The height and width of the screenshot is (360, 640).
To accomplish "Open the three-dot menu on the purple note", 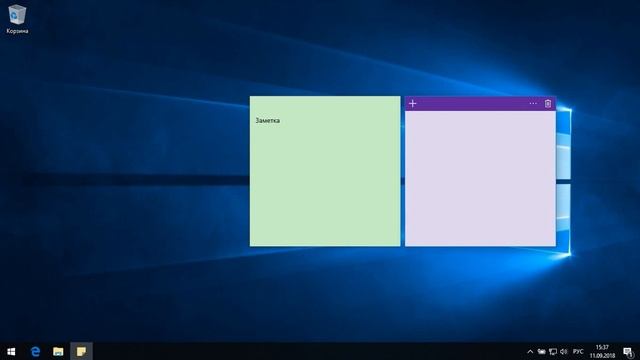I will pyautogui.click(x=533, y=104).
